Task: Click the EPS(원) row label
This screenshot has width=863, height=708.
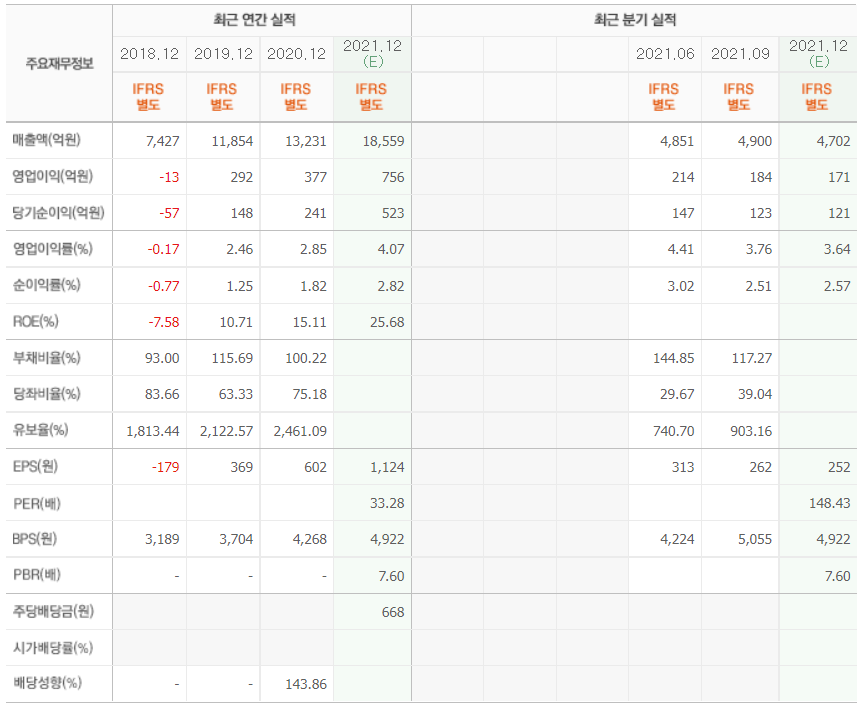Action: click(x=35, y=466)
